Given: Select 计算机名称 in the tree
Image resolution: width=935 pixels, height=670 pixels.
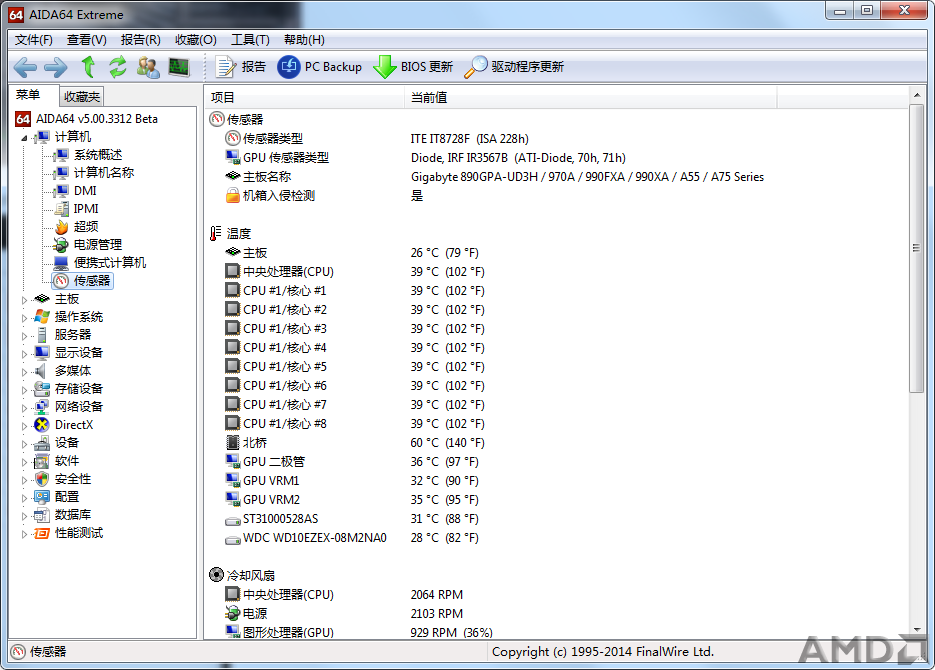Looking at the screenshot, I should click(x=104, y=173).
